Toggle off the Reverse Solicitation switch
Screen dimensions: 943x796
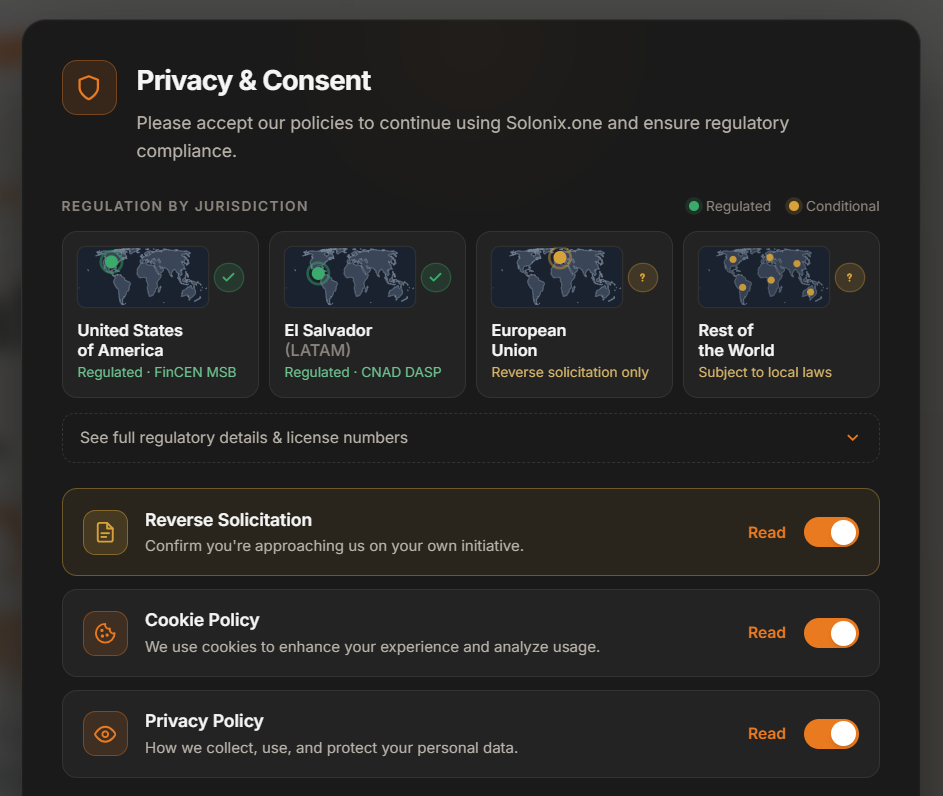tap(831, 532)
